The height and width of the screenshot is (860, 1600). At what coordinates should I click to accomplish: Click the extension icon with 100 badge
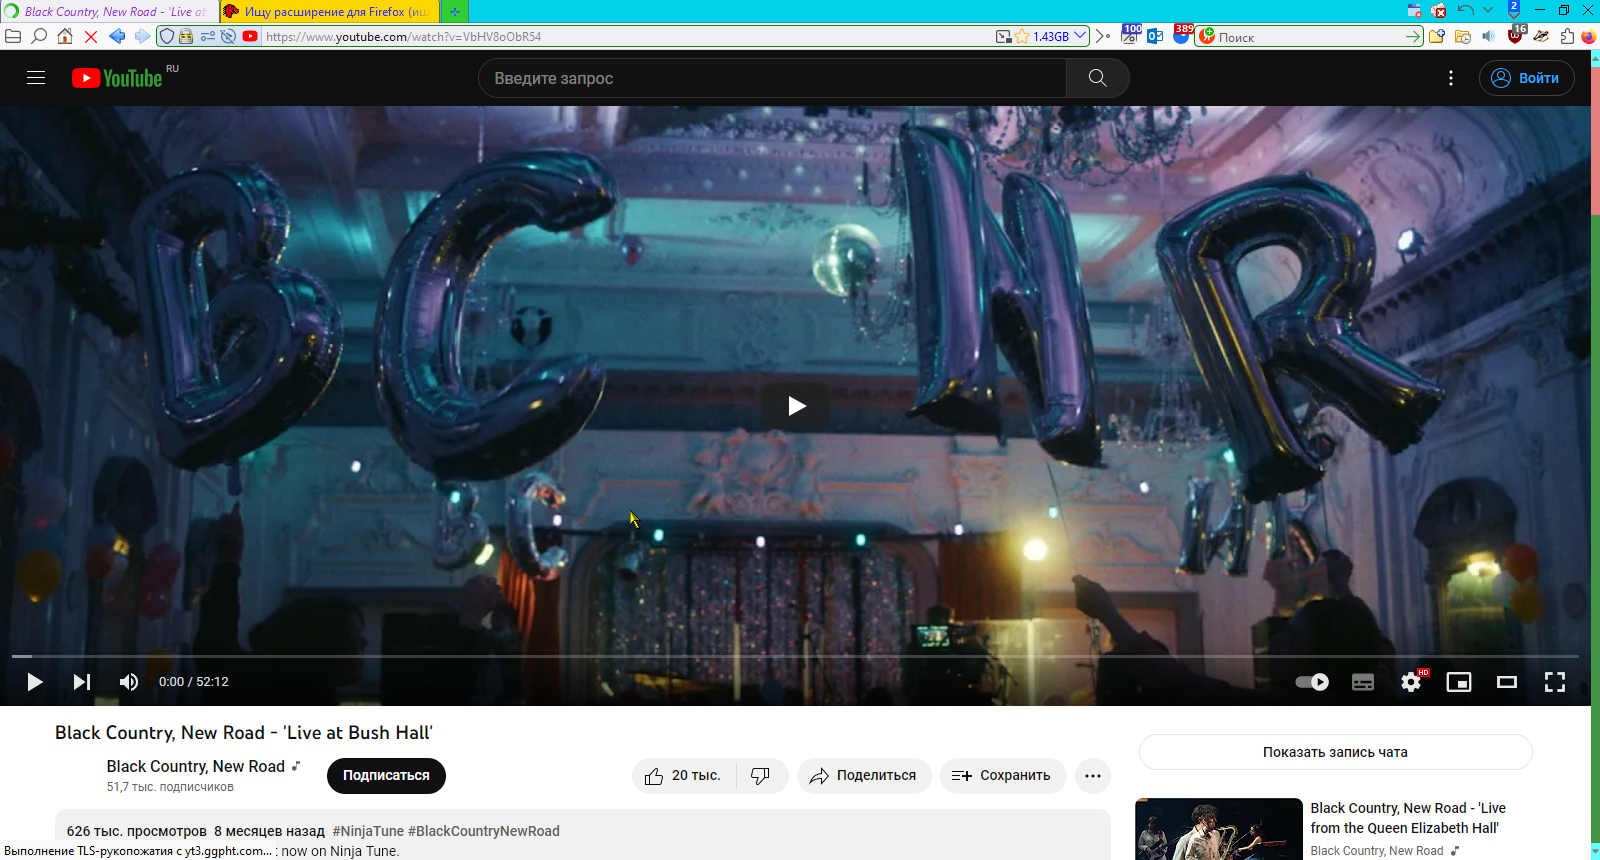click(1131, 34)
